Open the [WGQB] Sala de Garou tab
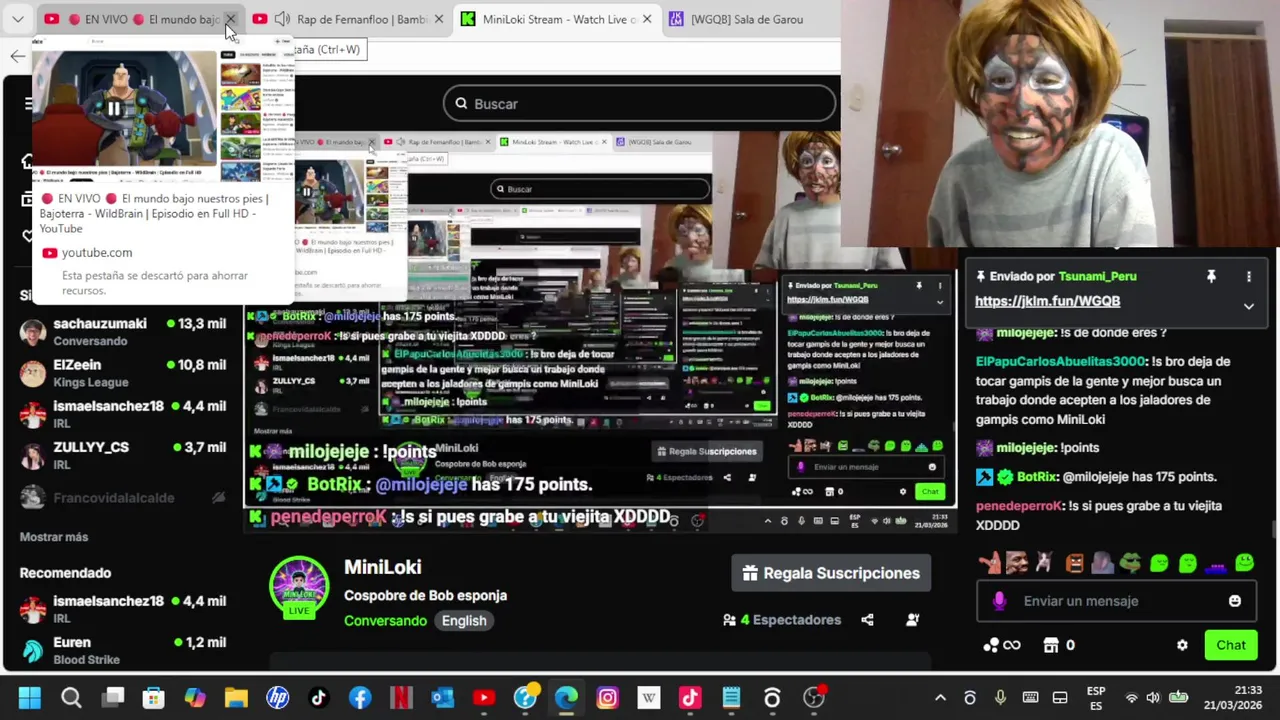 point(747,19)
